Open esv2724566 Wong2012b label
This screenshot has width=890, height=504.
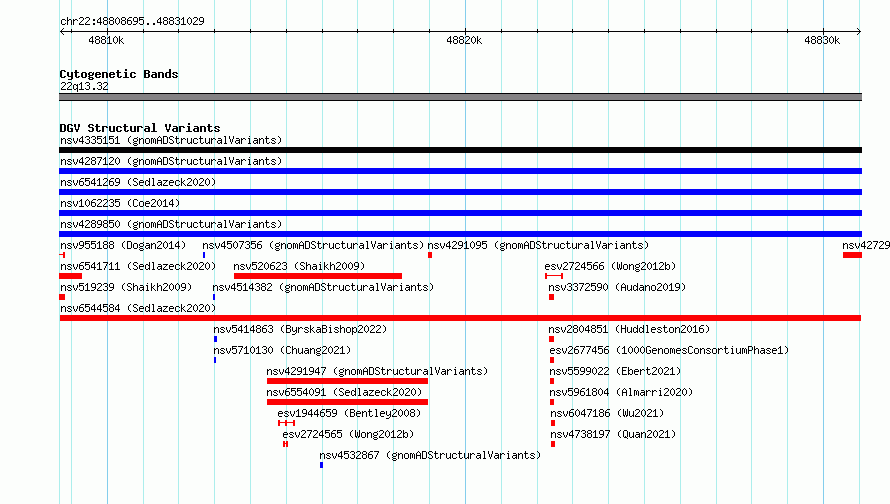[610, 266]
